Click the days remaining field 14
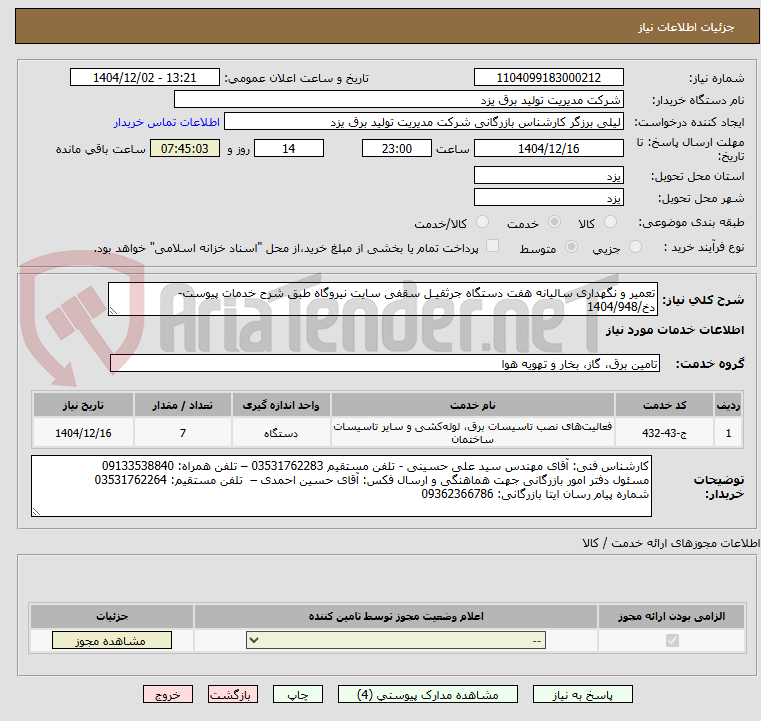The width and height of the screenshot is (761, 721). (289, 148)
